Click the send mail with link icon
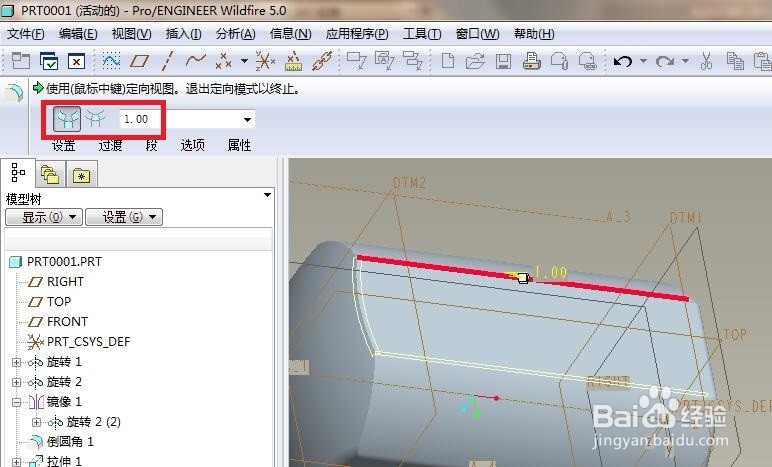 click(x=587, y=61)
